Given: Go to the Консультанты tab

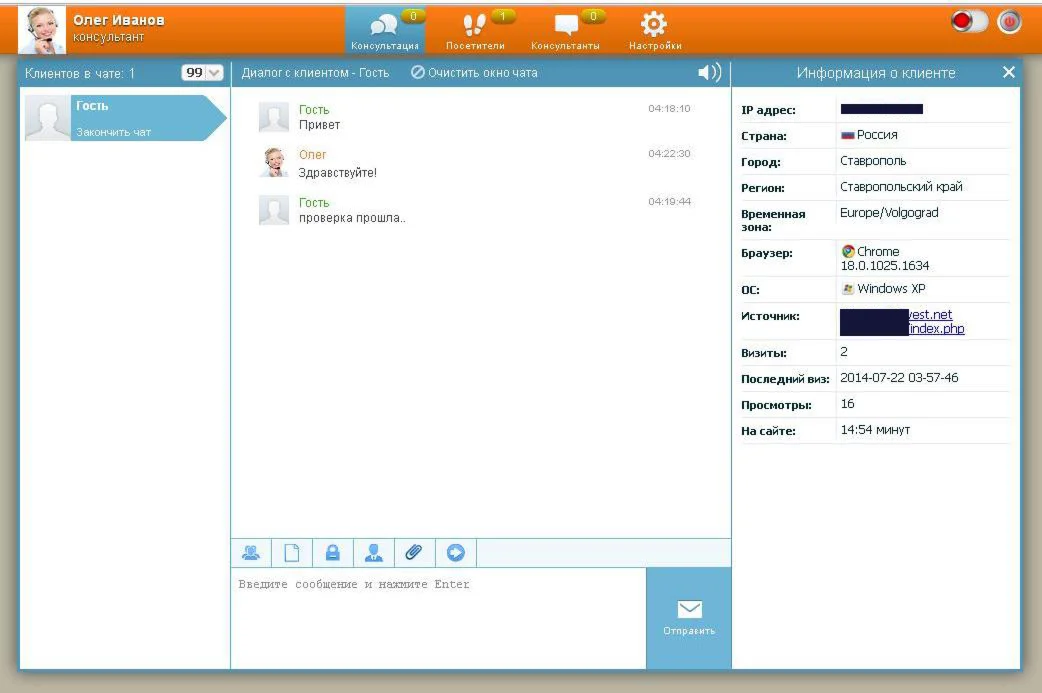Looking at the screenshot, I should point(566,30).
